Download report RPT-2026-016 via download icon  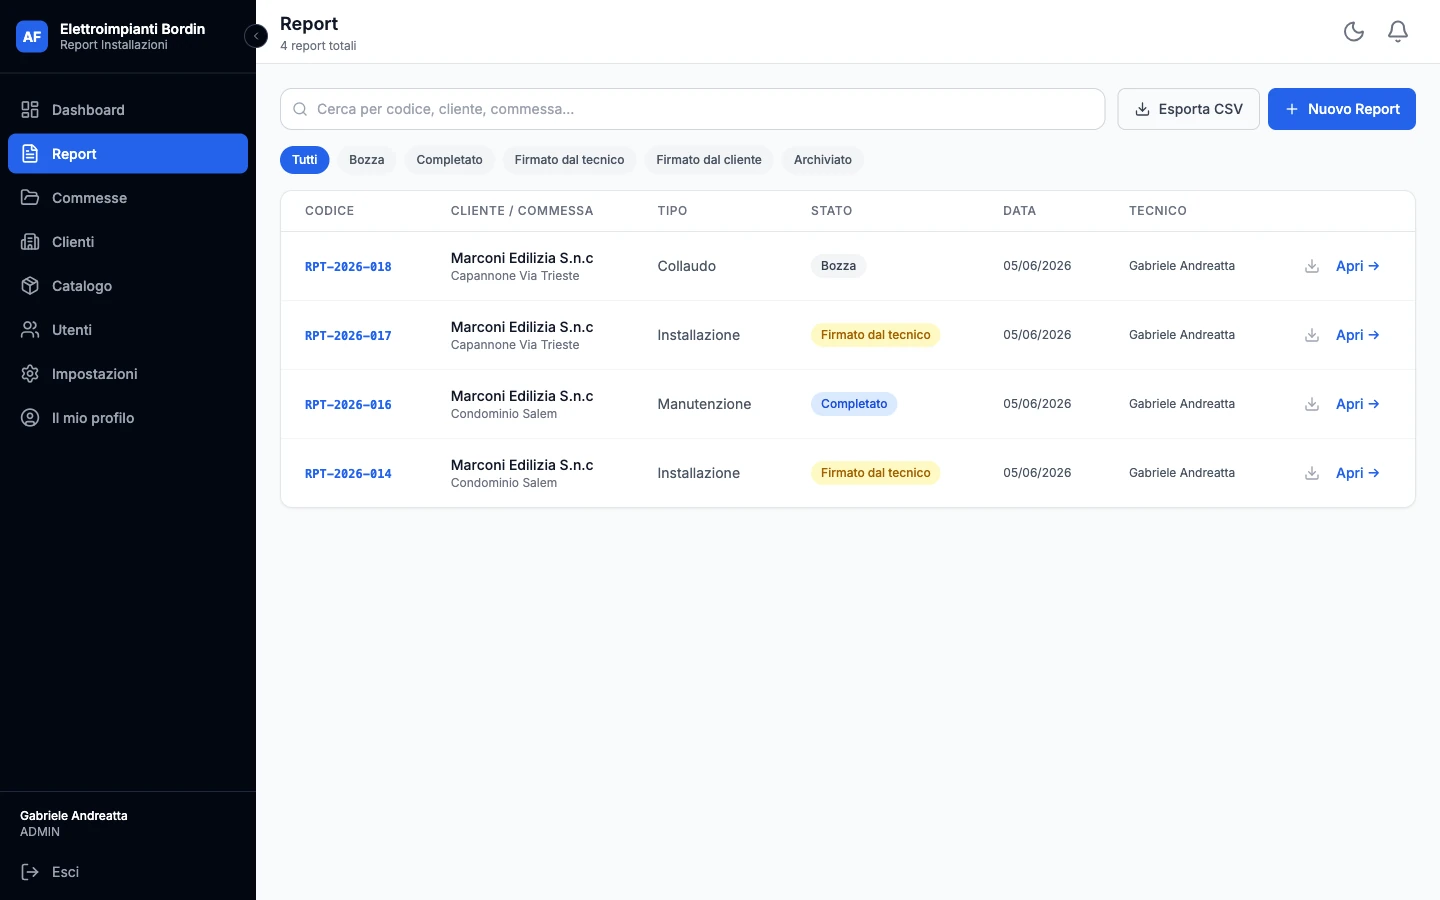1312,404
